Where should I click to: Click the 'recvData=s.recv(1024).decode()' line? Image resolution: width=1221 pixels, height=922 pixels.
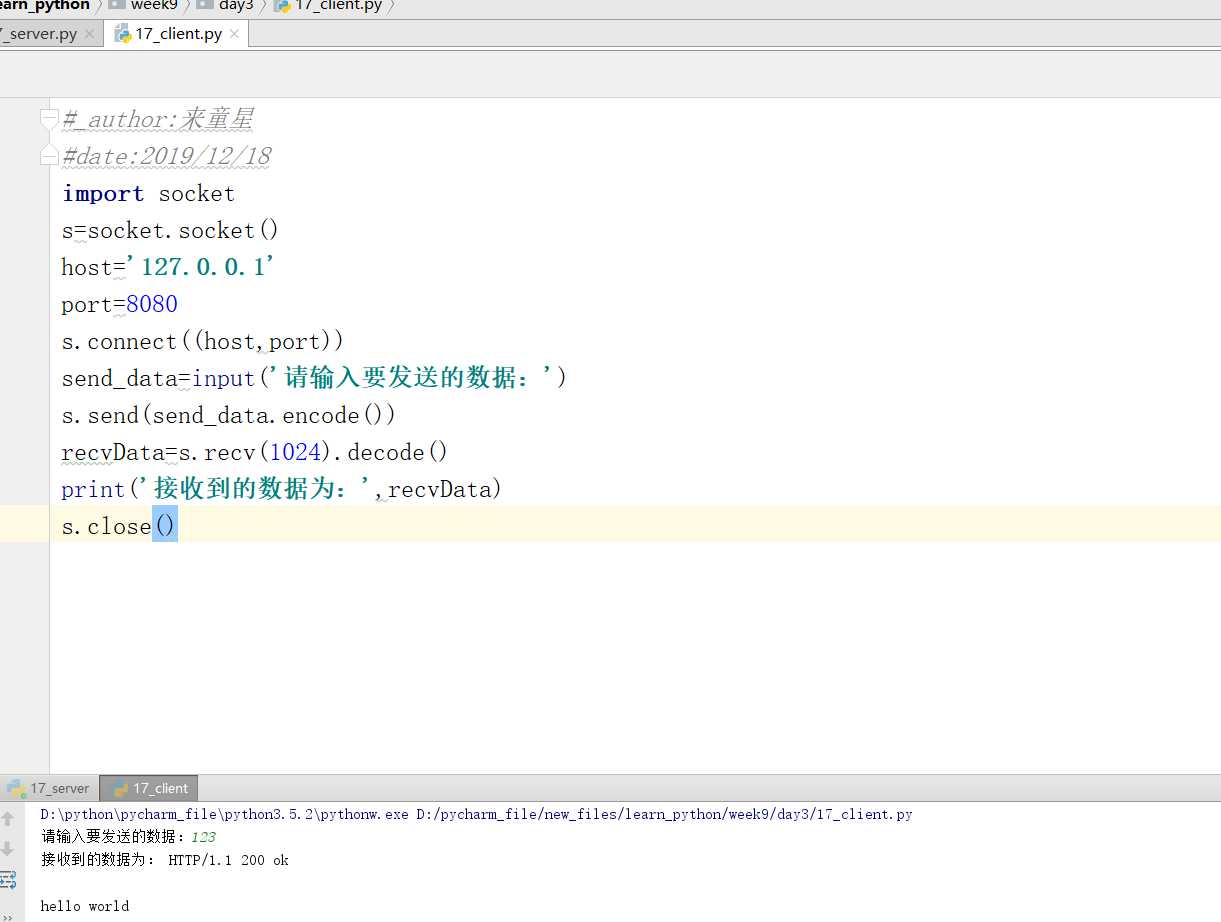tap(255, 452)
